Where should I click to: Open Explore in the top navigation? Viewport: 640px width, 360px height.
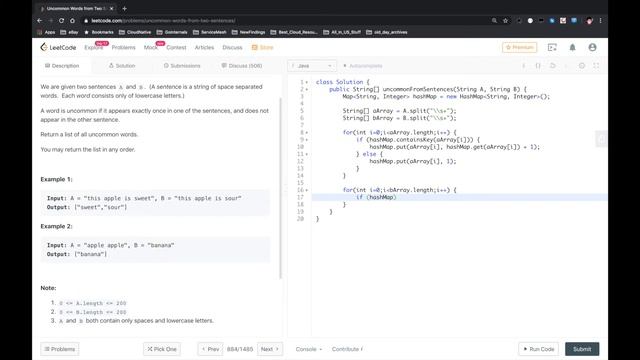click(x=94, y=47)
